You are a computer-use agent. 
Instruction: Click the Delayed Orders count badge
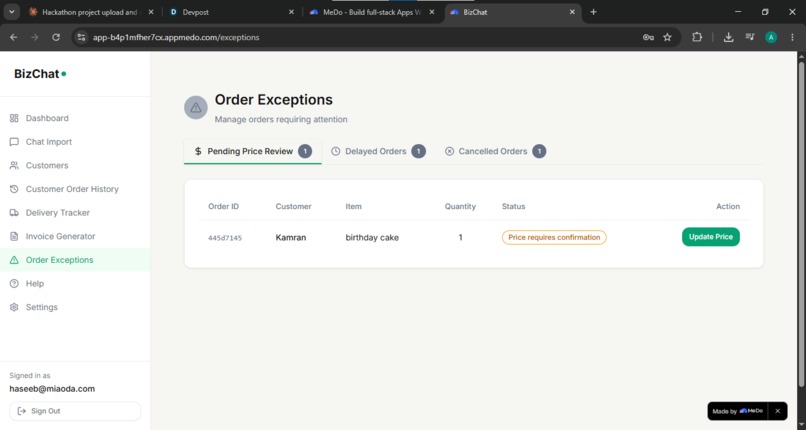[x=418, y=152]
